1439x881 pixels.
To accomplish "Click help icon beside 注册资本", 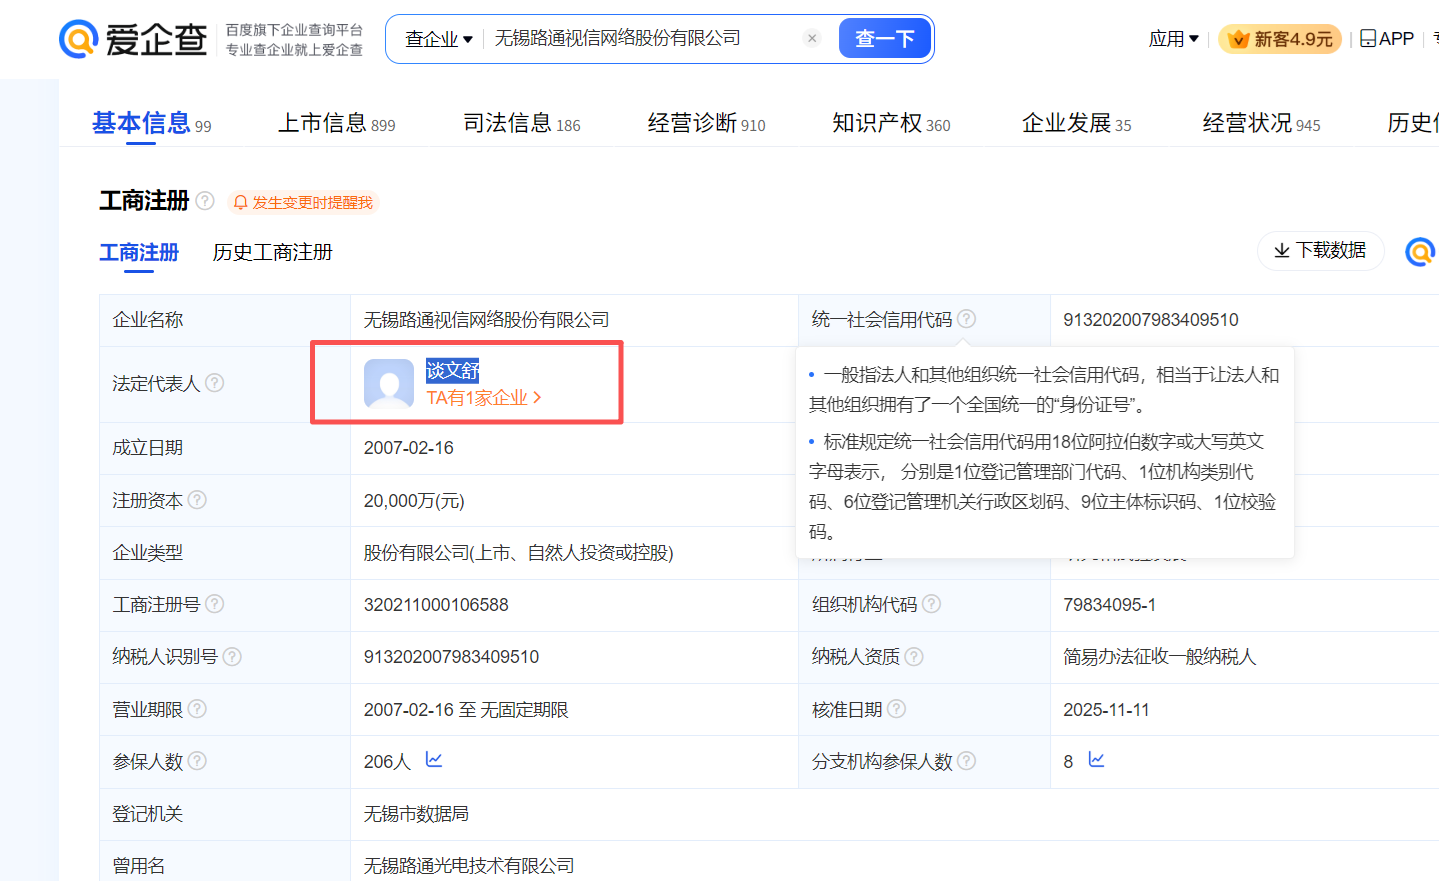I will point(197,500).
